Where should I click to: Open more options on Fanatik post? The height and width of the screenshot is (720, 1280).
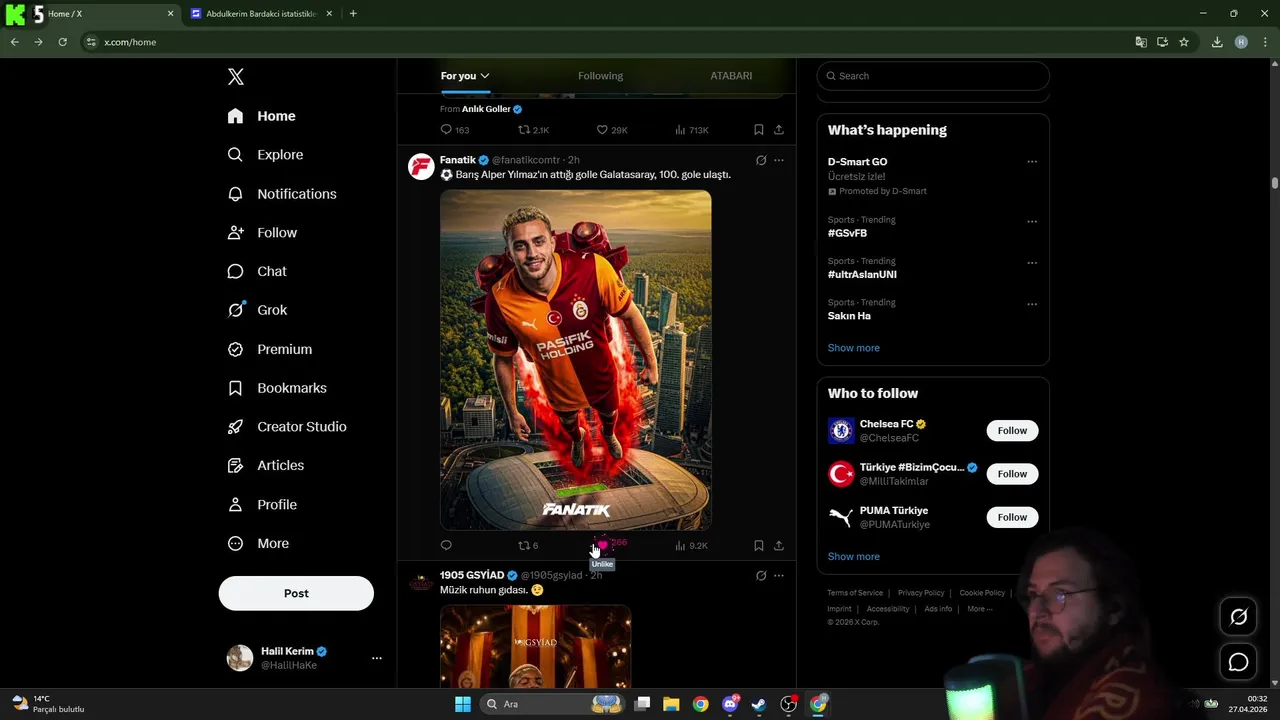[779, 160]
